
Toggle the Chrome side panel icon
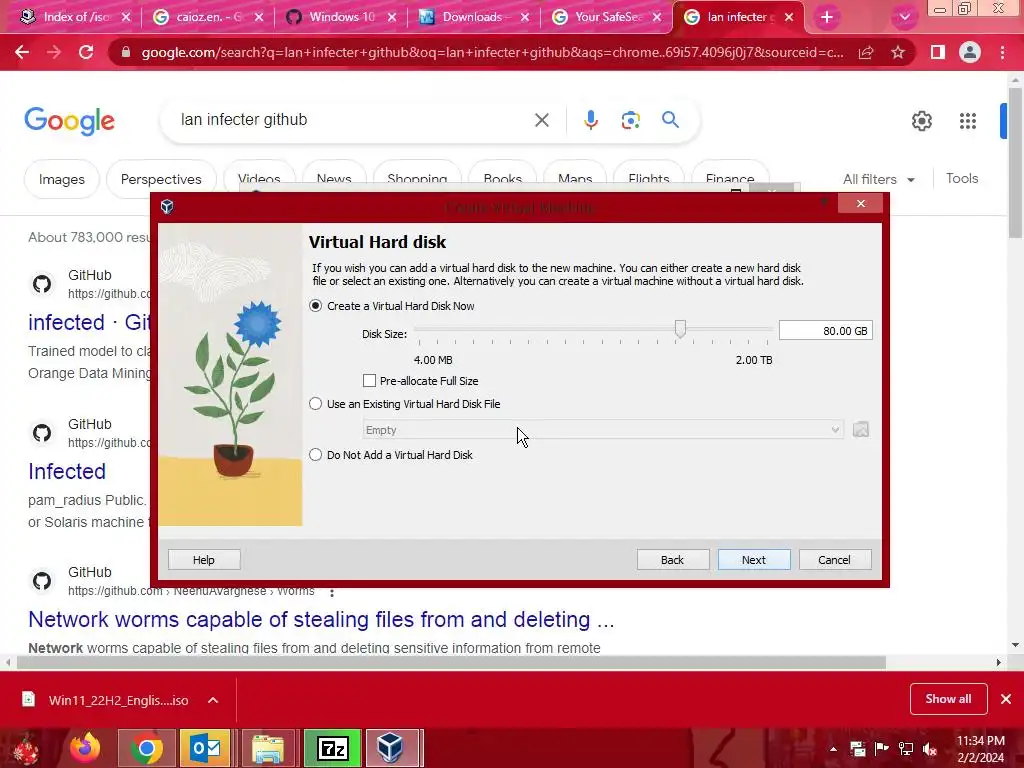click(938, 52)
